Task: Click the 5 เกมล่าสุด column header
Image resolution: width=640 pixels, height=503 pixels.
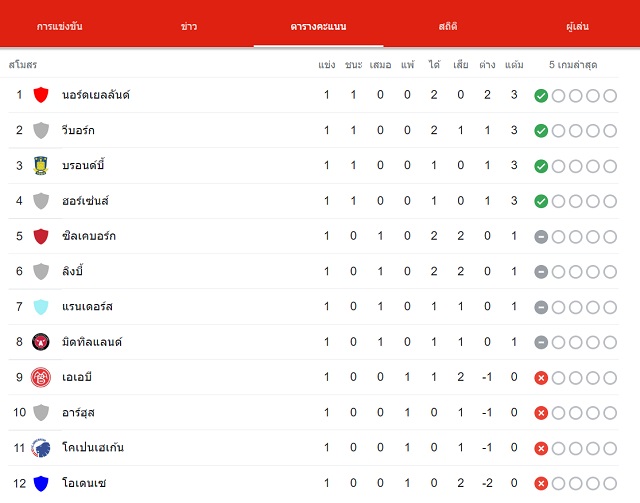Action: 573,65
